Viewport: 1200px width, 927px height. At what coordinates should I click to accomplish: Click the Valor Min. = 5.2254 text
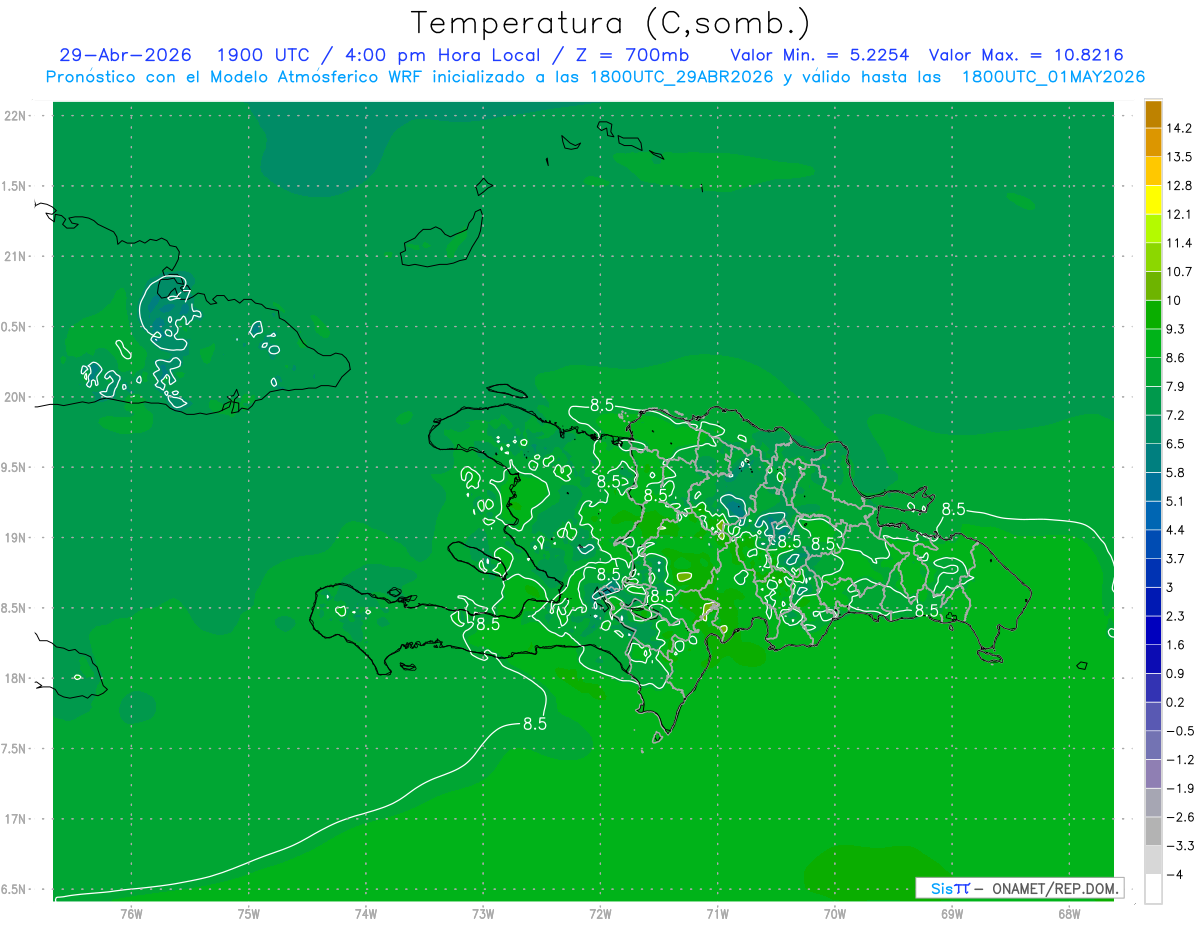click(x=820, y=55)
